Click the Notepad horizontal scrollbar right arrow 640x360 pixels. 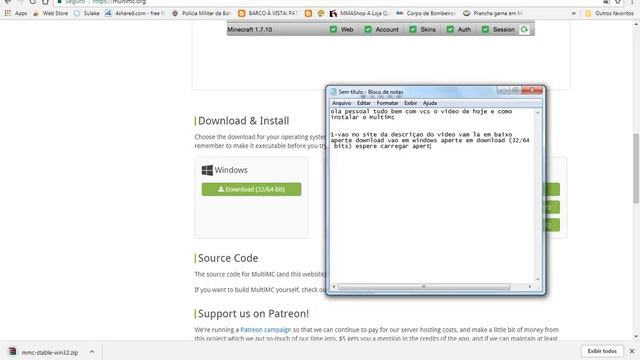530,287
